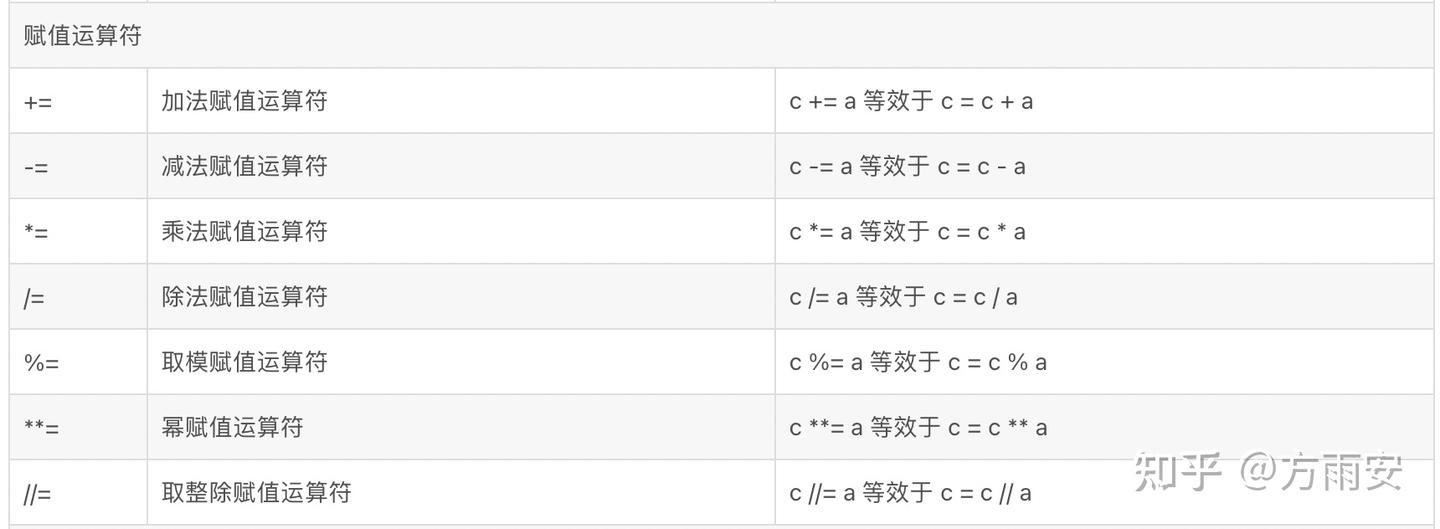Image resolution: width=1440 pixels, height=529 pixels.
Task: Select the 乘法赋值运算符 description text
Action: click(x=244, y=232)
